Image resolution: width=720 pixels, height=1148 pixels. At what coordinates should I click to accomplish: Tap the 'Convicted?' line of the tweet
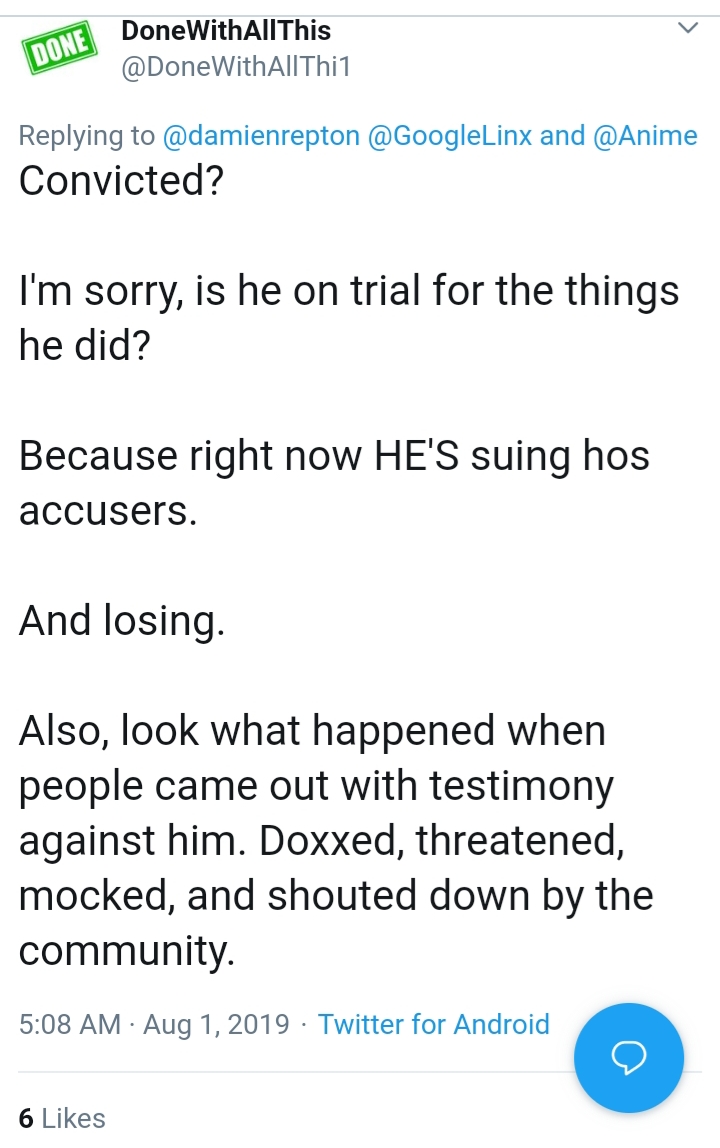click(121, 181)
